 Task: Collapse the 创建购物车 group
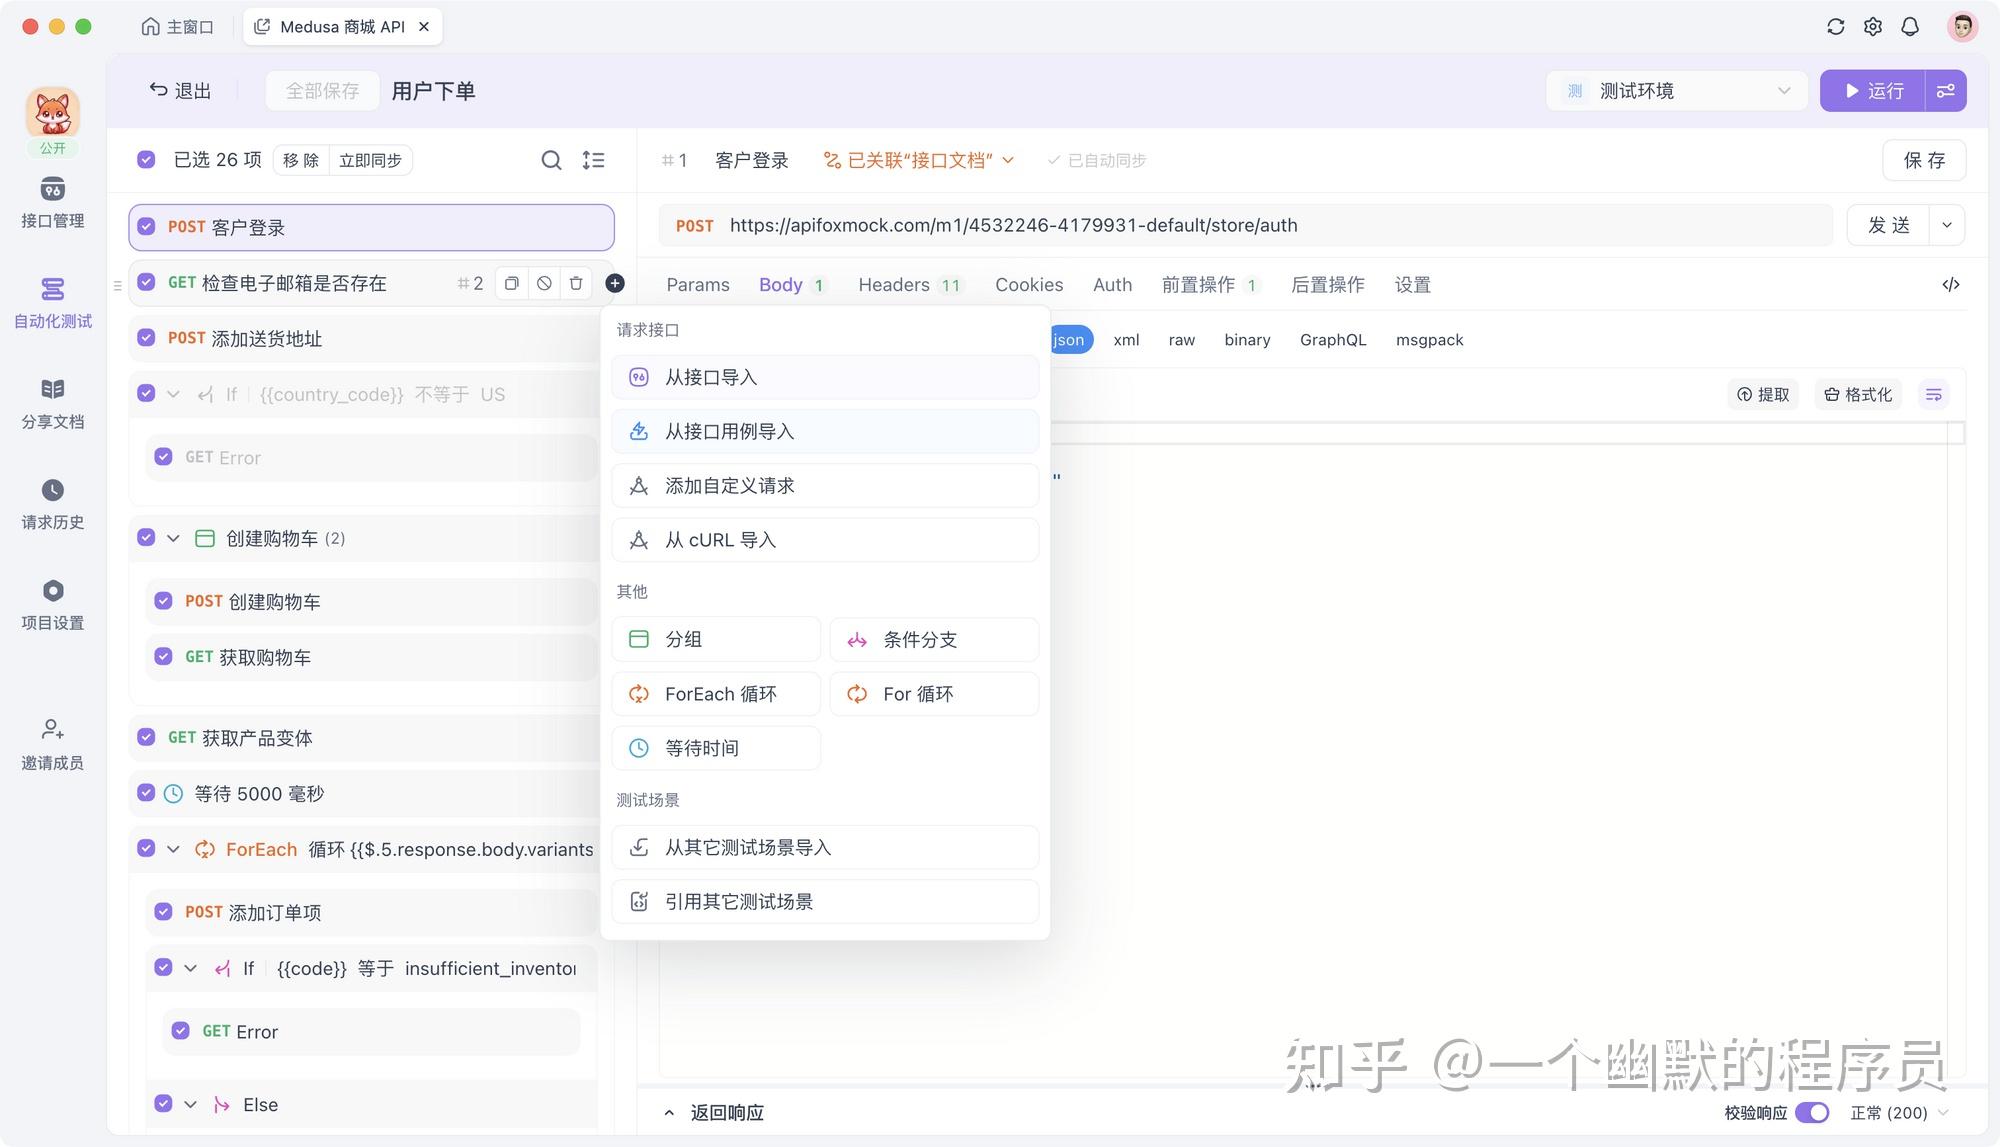pyautogui.click(x=172, y=538)
